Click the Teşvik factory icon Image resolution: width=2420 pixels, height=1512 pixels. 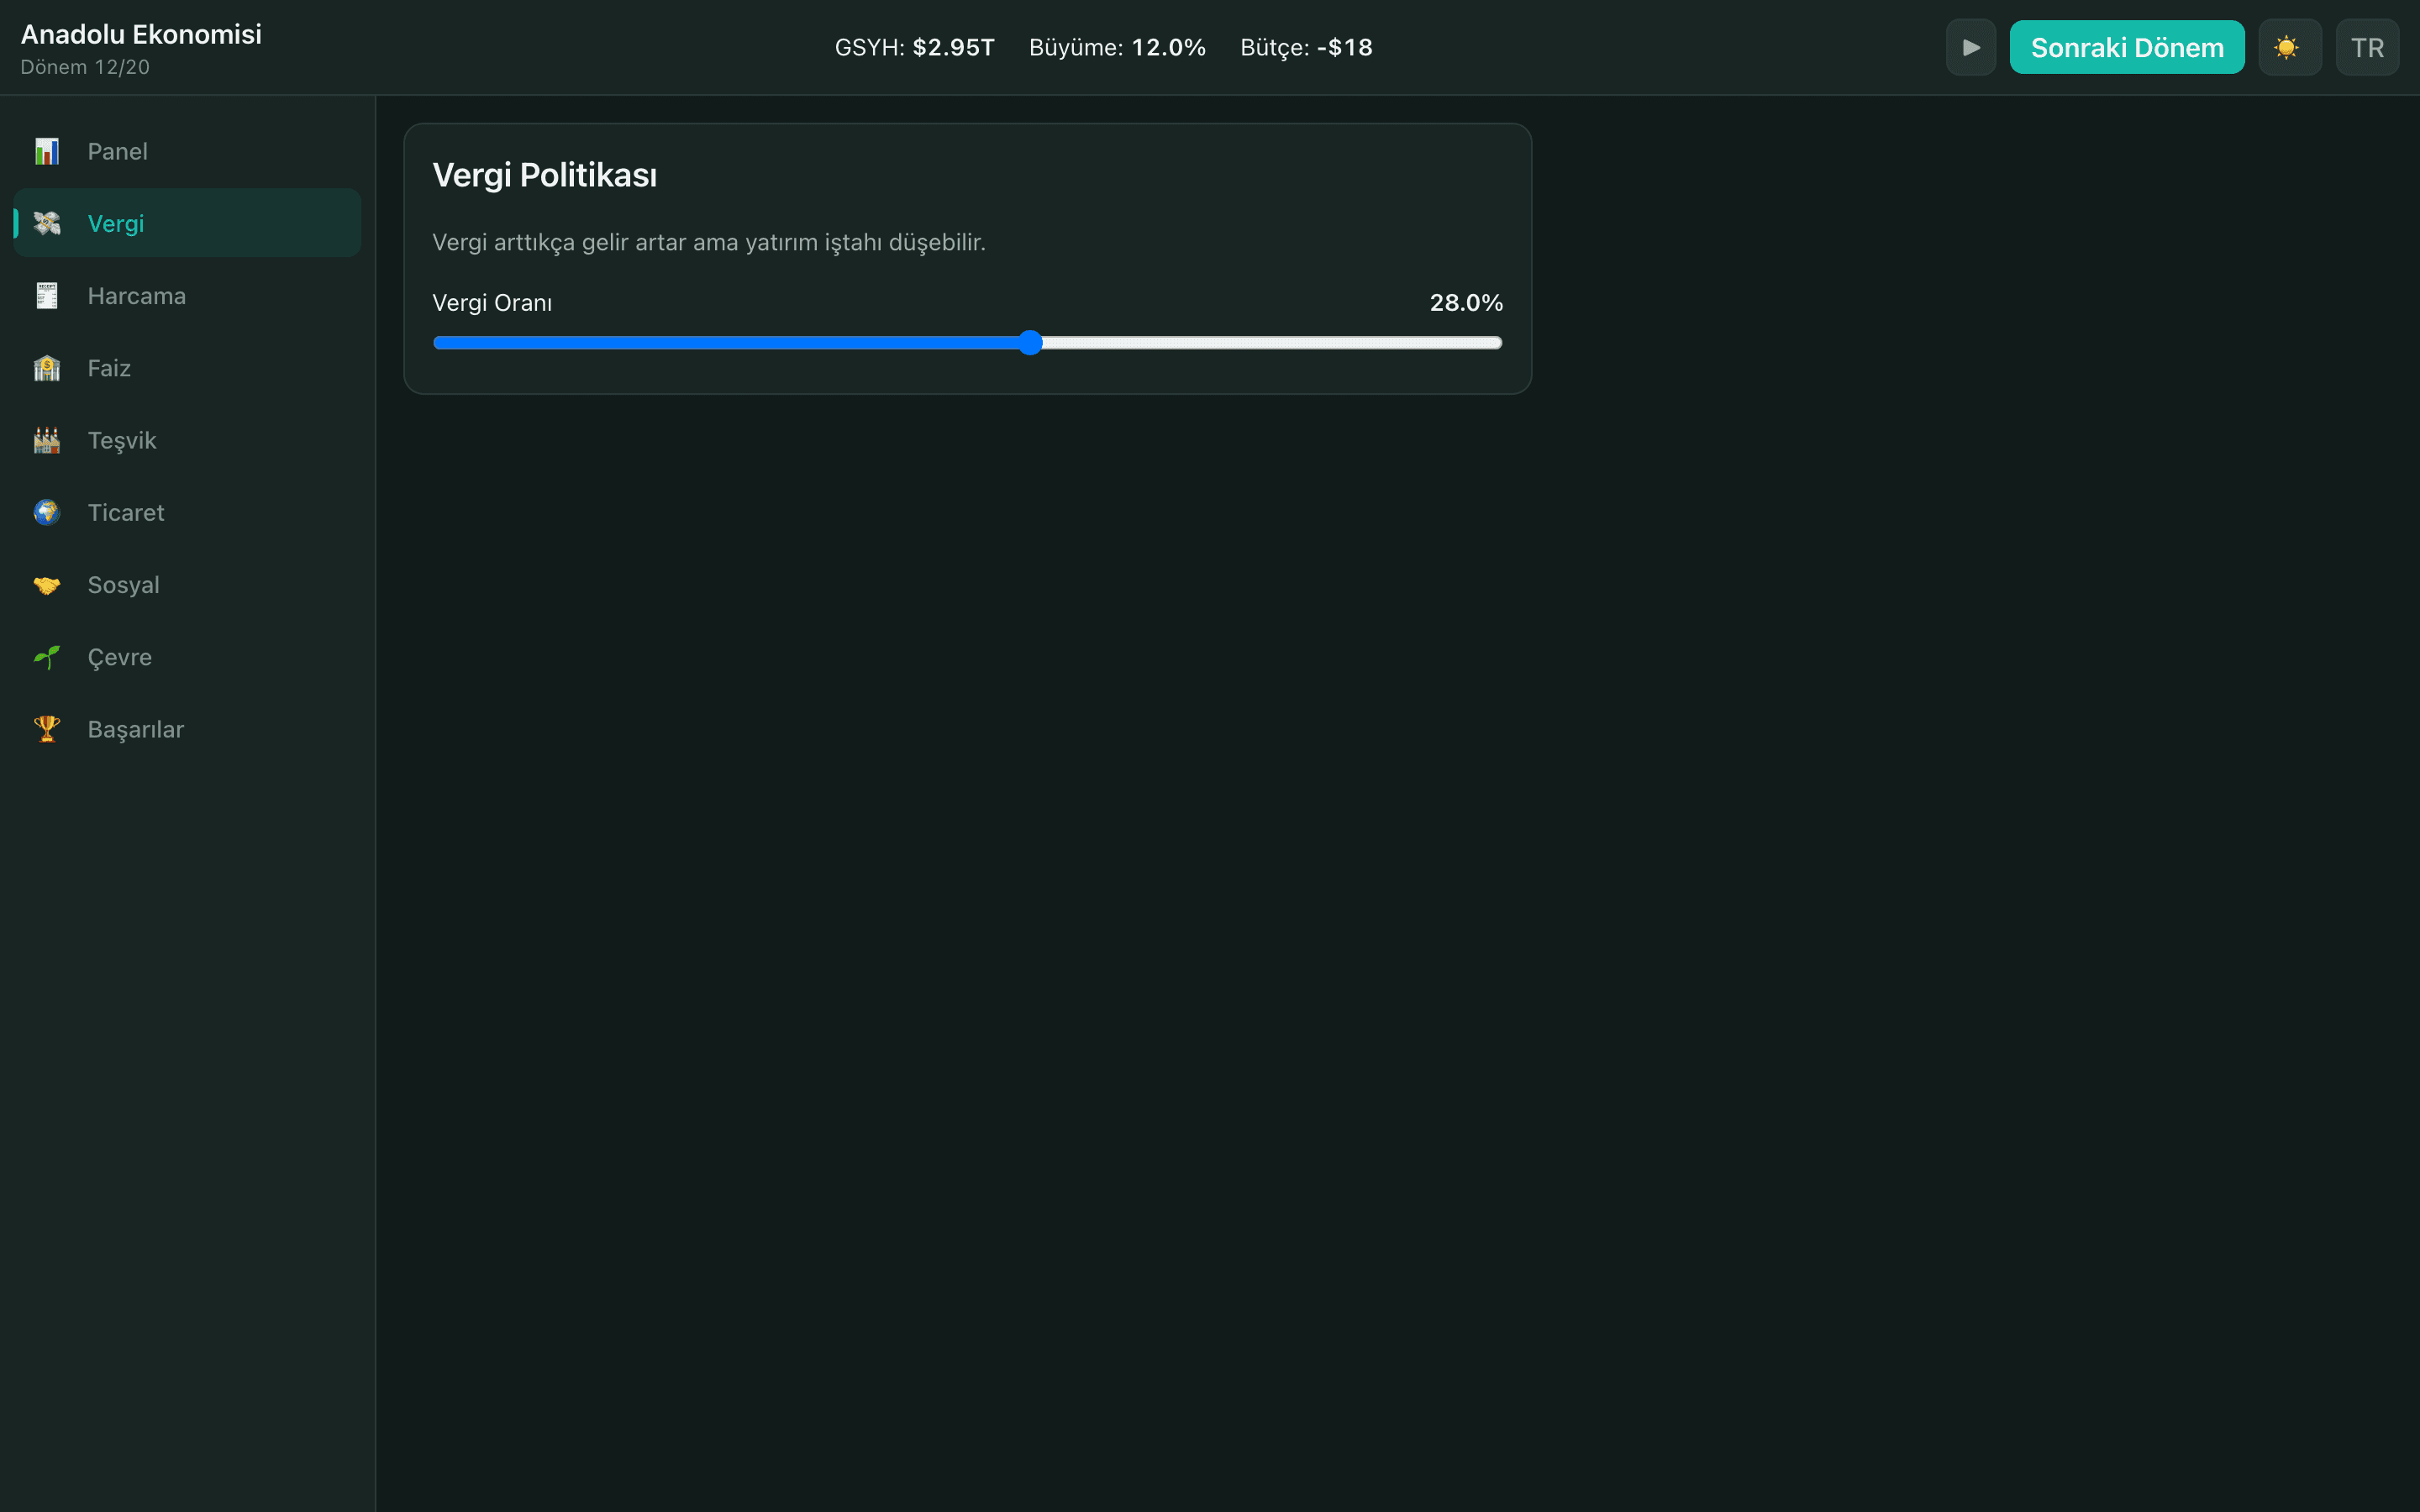click(x=47, y=440)
